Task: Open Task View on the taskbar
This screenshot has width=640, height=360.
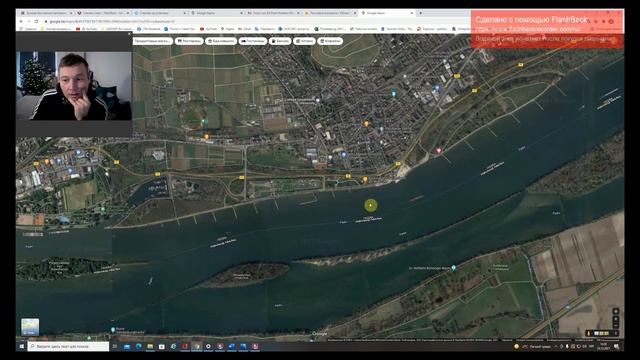Action: (x=115, y=347)
